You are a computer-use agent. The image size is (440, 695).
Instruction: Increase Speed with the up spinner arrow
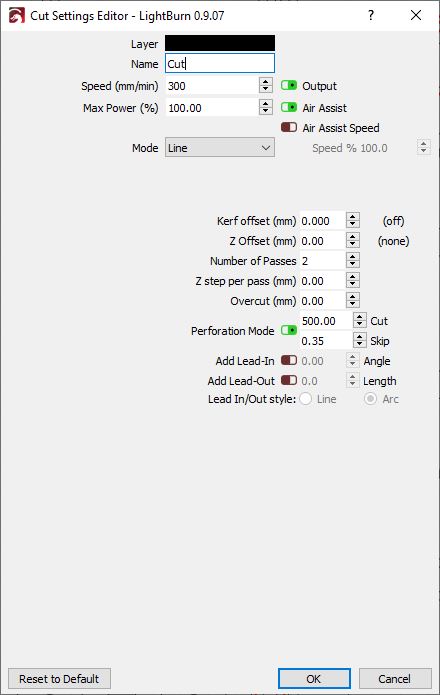pos(265,82)
